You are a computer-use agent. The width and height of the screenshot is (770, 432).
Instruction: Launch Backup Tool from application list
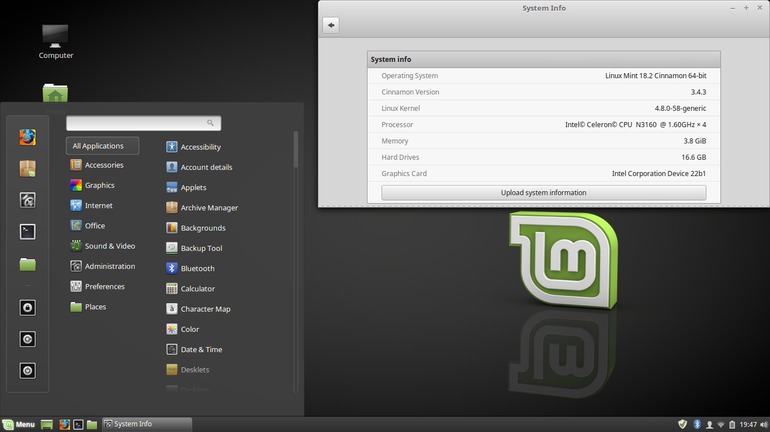click(x=194, y=248)
